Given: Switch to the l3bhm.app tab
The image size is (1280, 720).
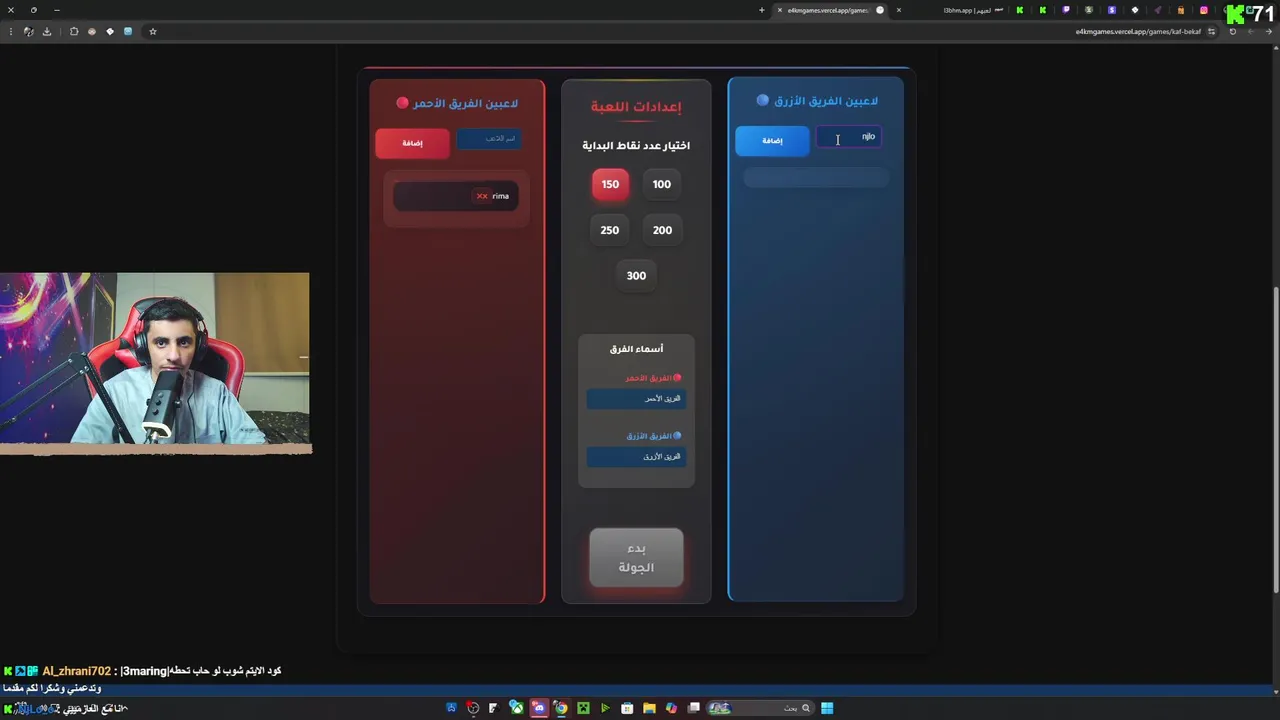Looking at the screenshot, I should [x=967, y=10].
